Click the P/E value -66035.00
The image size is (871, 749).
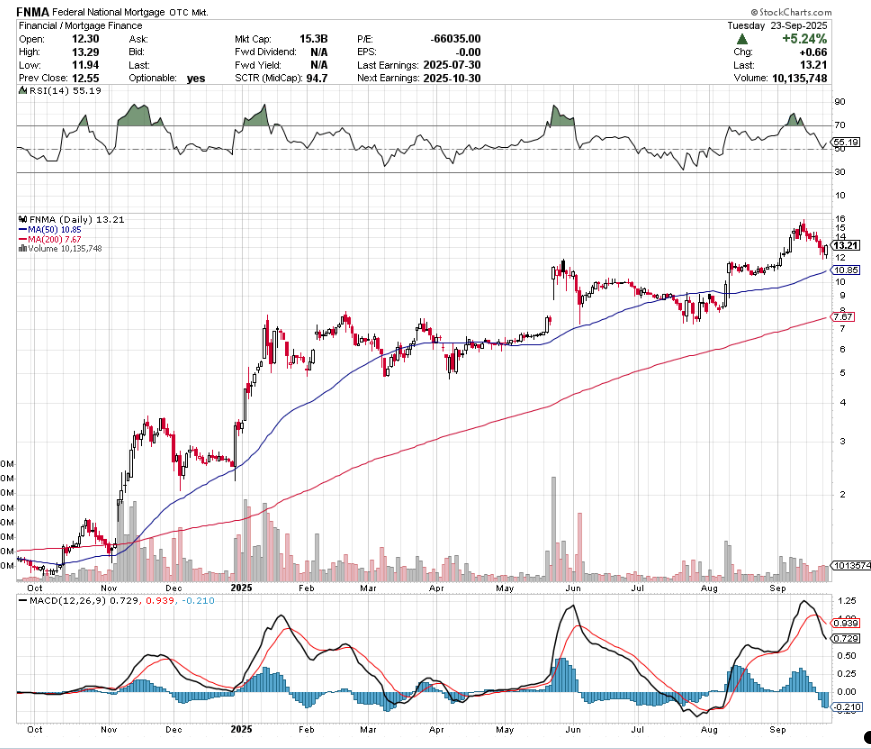(x=455, y=39)
